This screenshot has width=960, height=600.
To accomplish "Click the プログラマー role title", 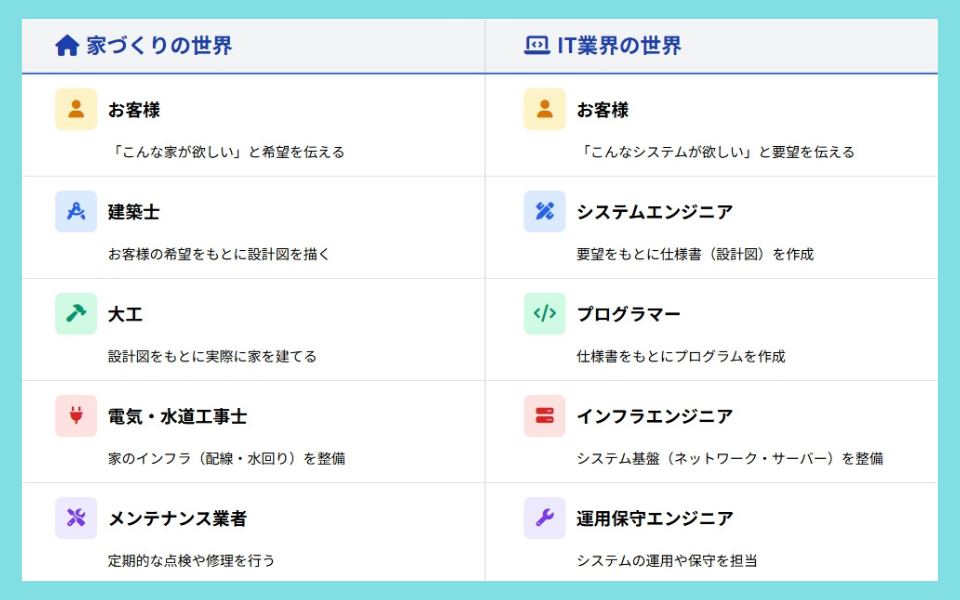I will [628, 314].
